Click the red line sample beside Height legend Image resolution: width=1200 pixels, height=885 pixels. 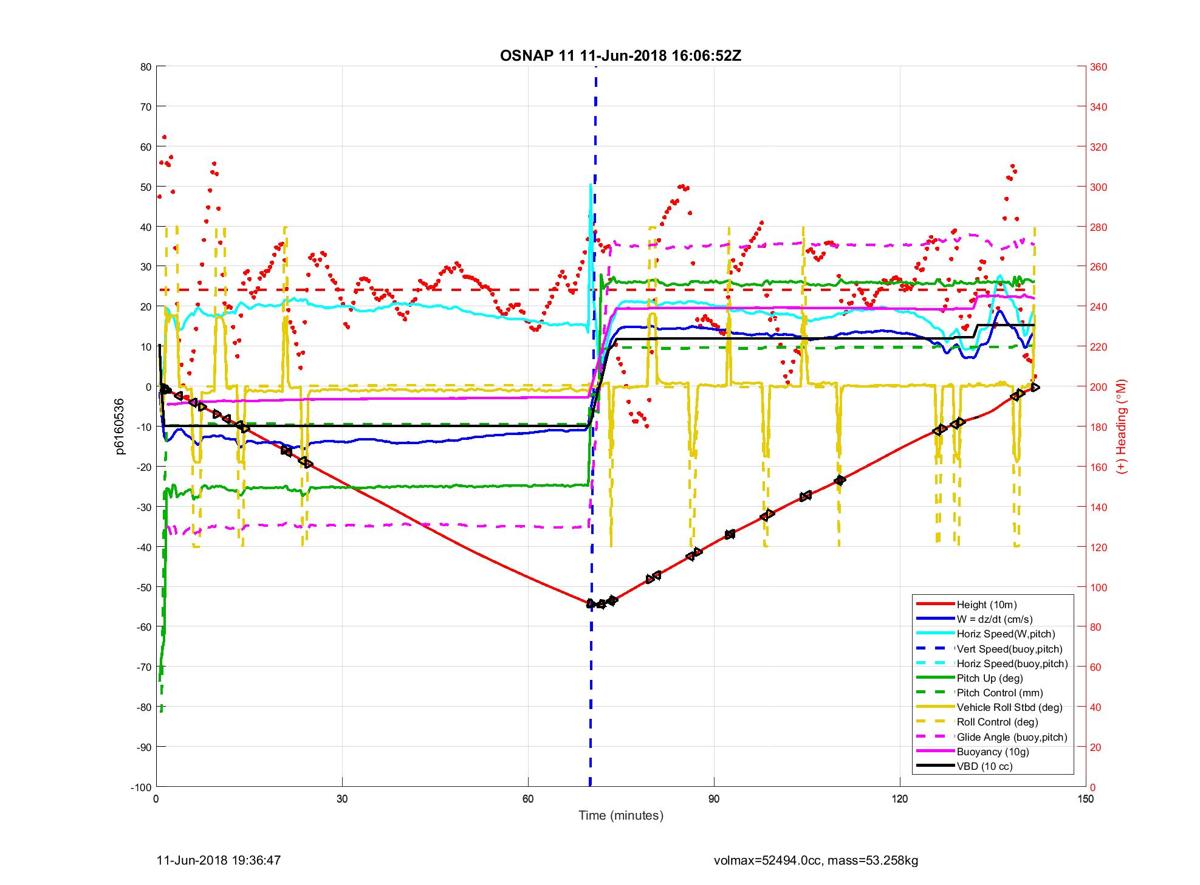(x=935, y=604)
